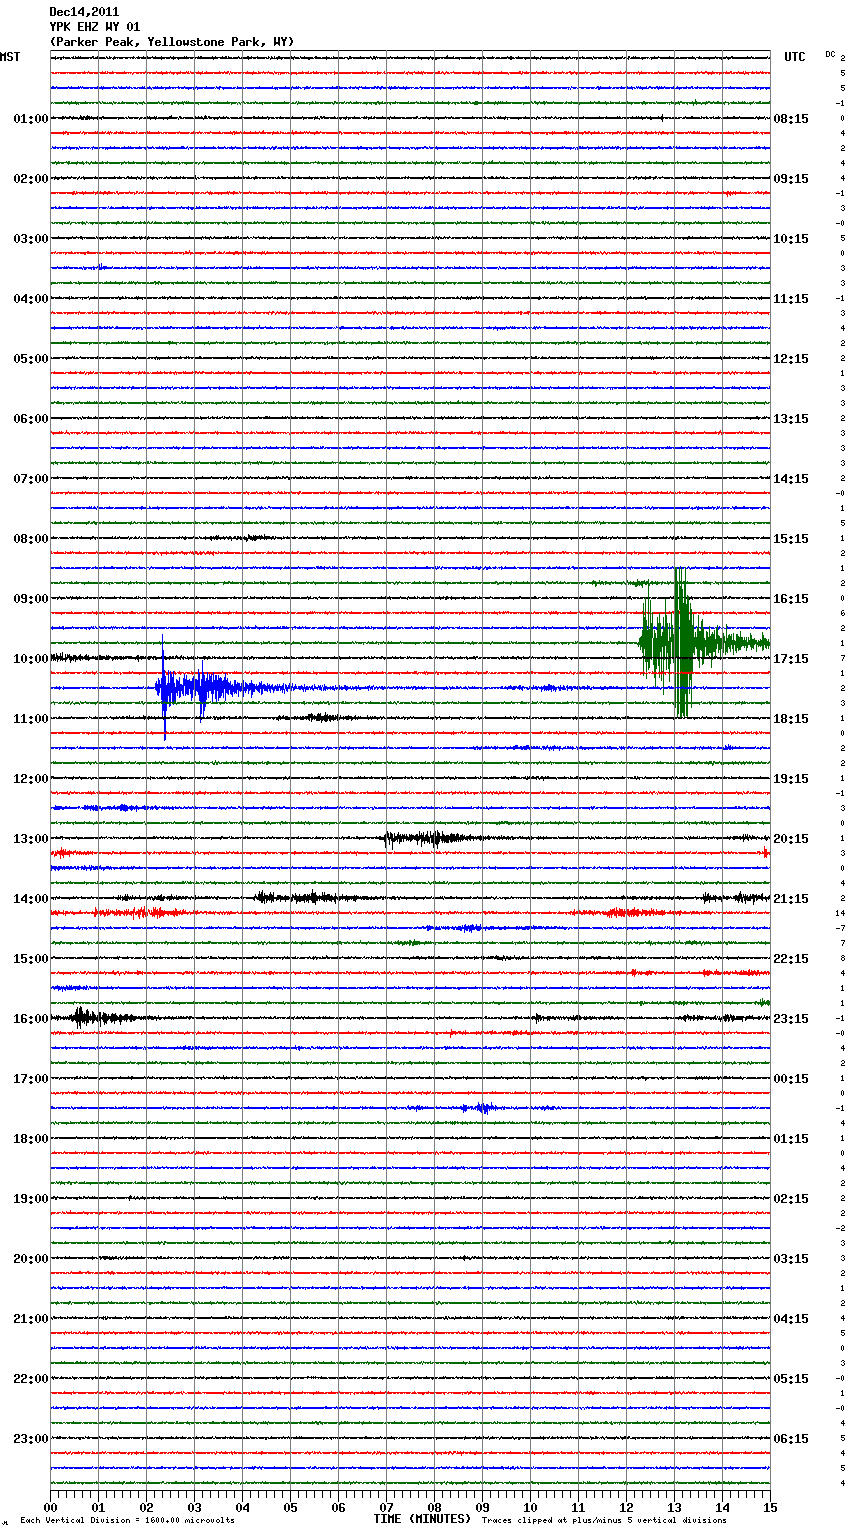
Task: Select the station code 'YPK EHZ WY 01'
Action: [x=94, y=27]
